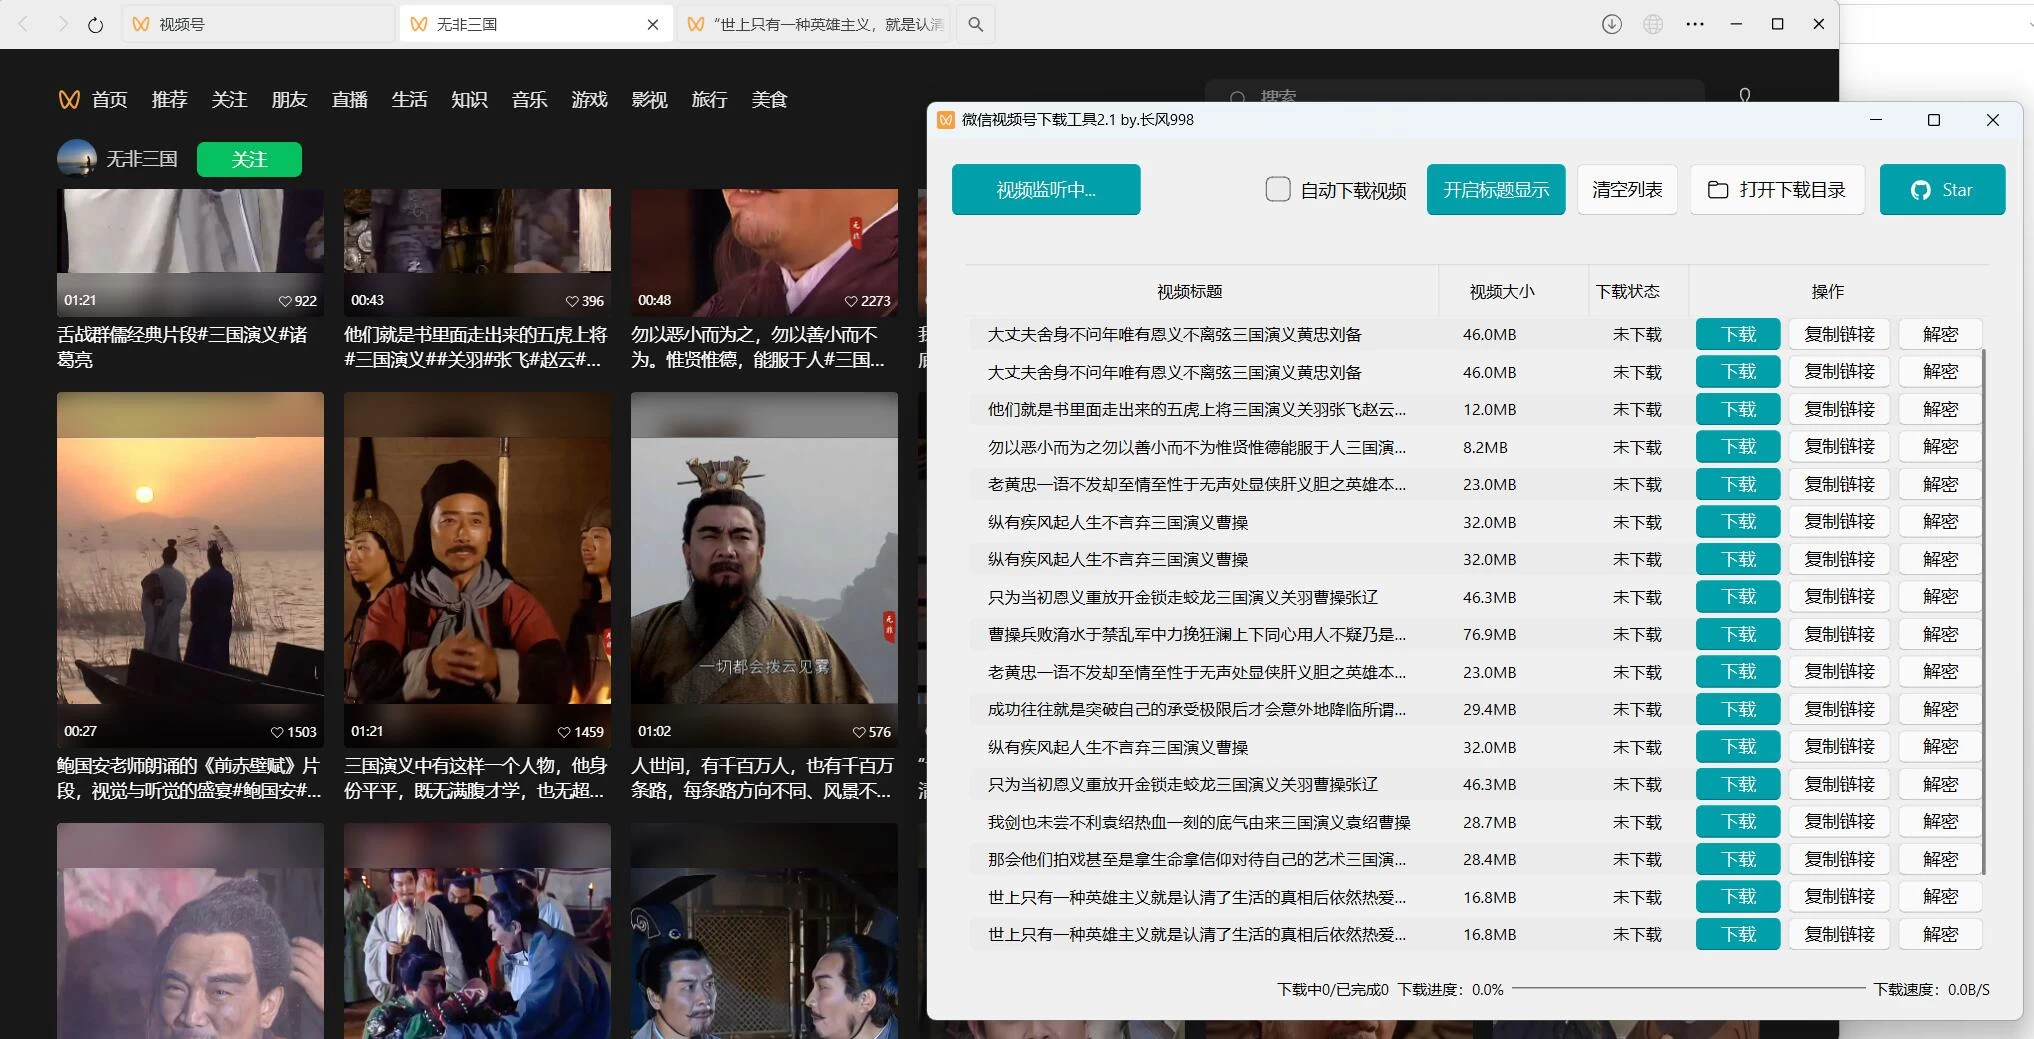Open the three-dot browser menu

click(x=1695, y=24)
